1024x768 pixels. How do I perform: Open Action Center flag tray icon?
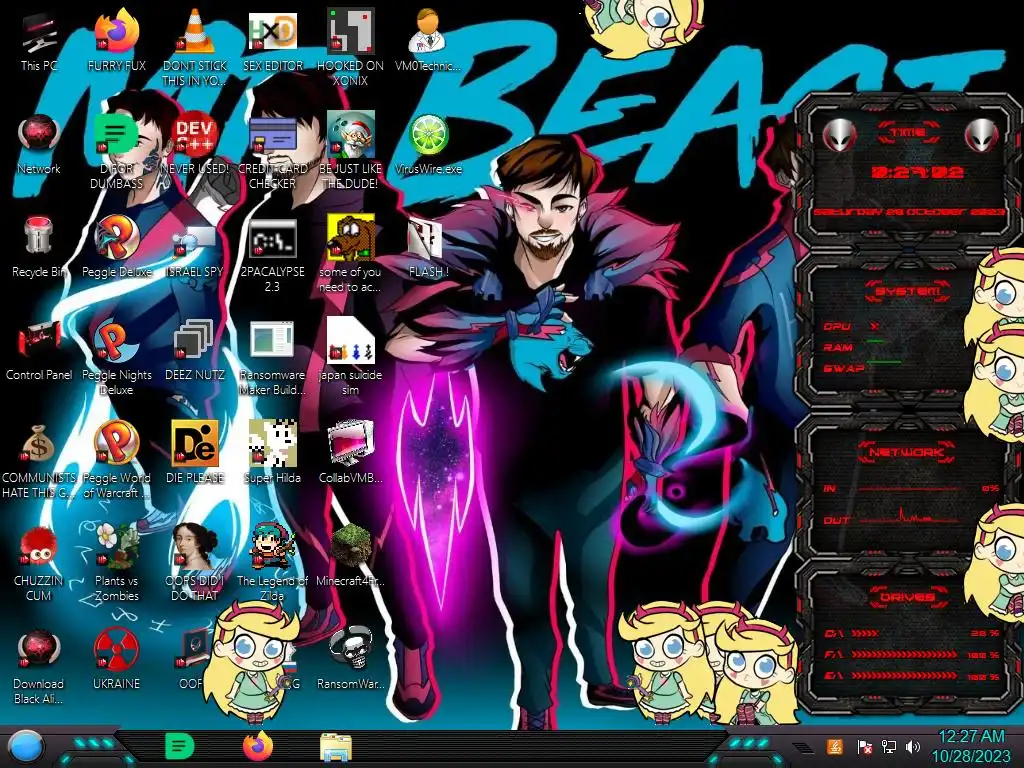pos(864,746)
